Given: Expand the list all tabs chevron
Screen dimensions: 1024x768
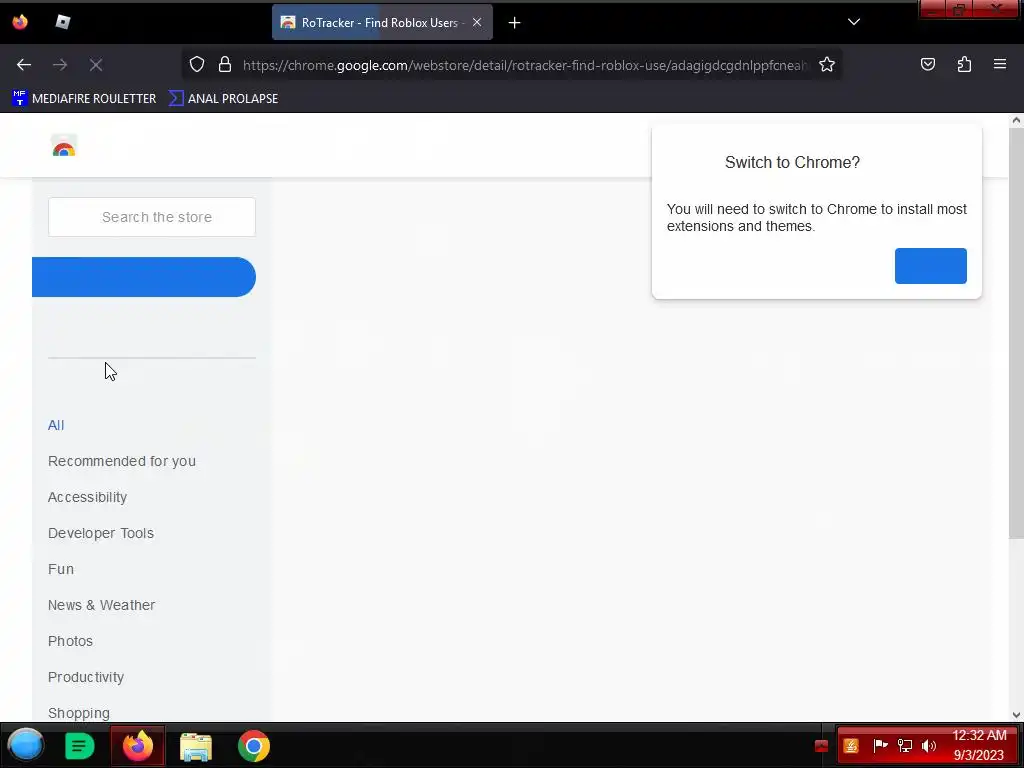Looking at the screenshot, I should point(854,22).
